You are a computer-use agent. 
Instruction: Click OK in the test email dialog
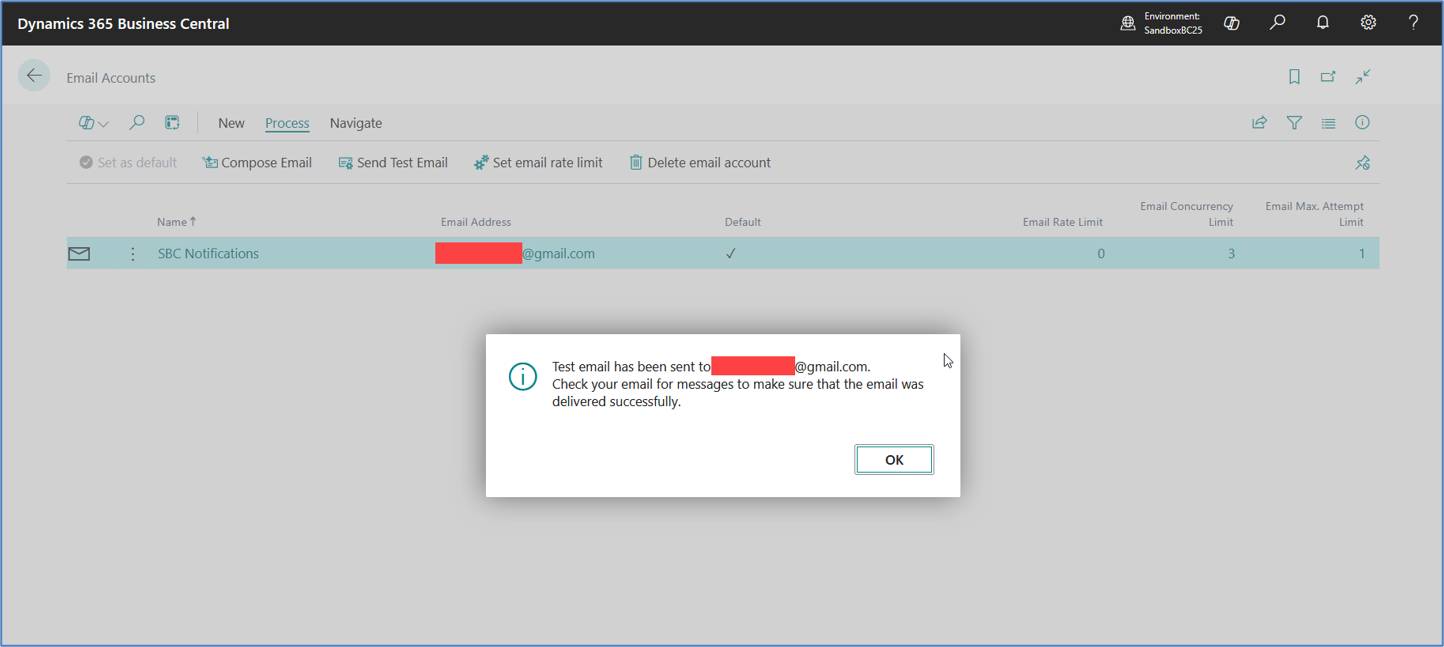(894, 460)
